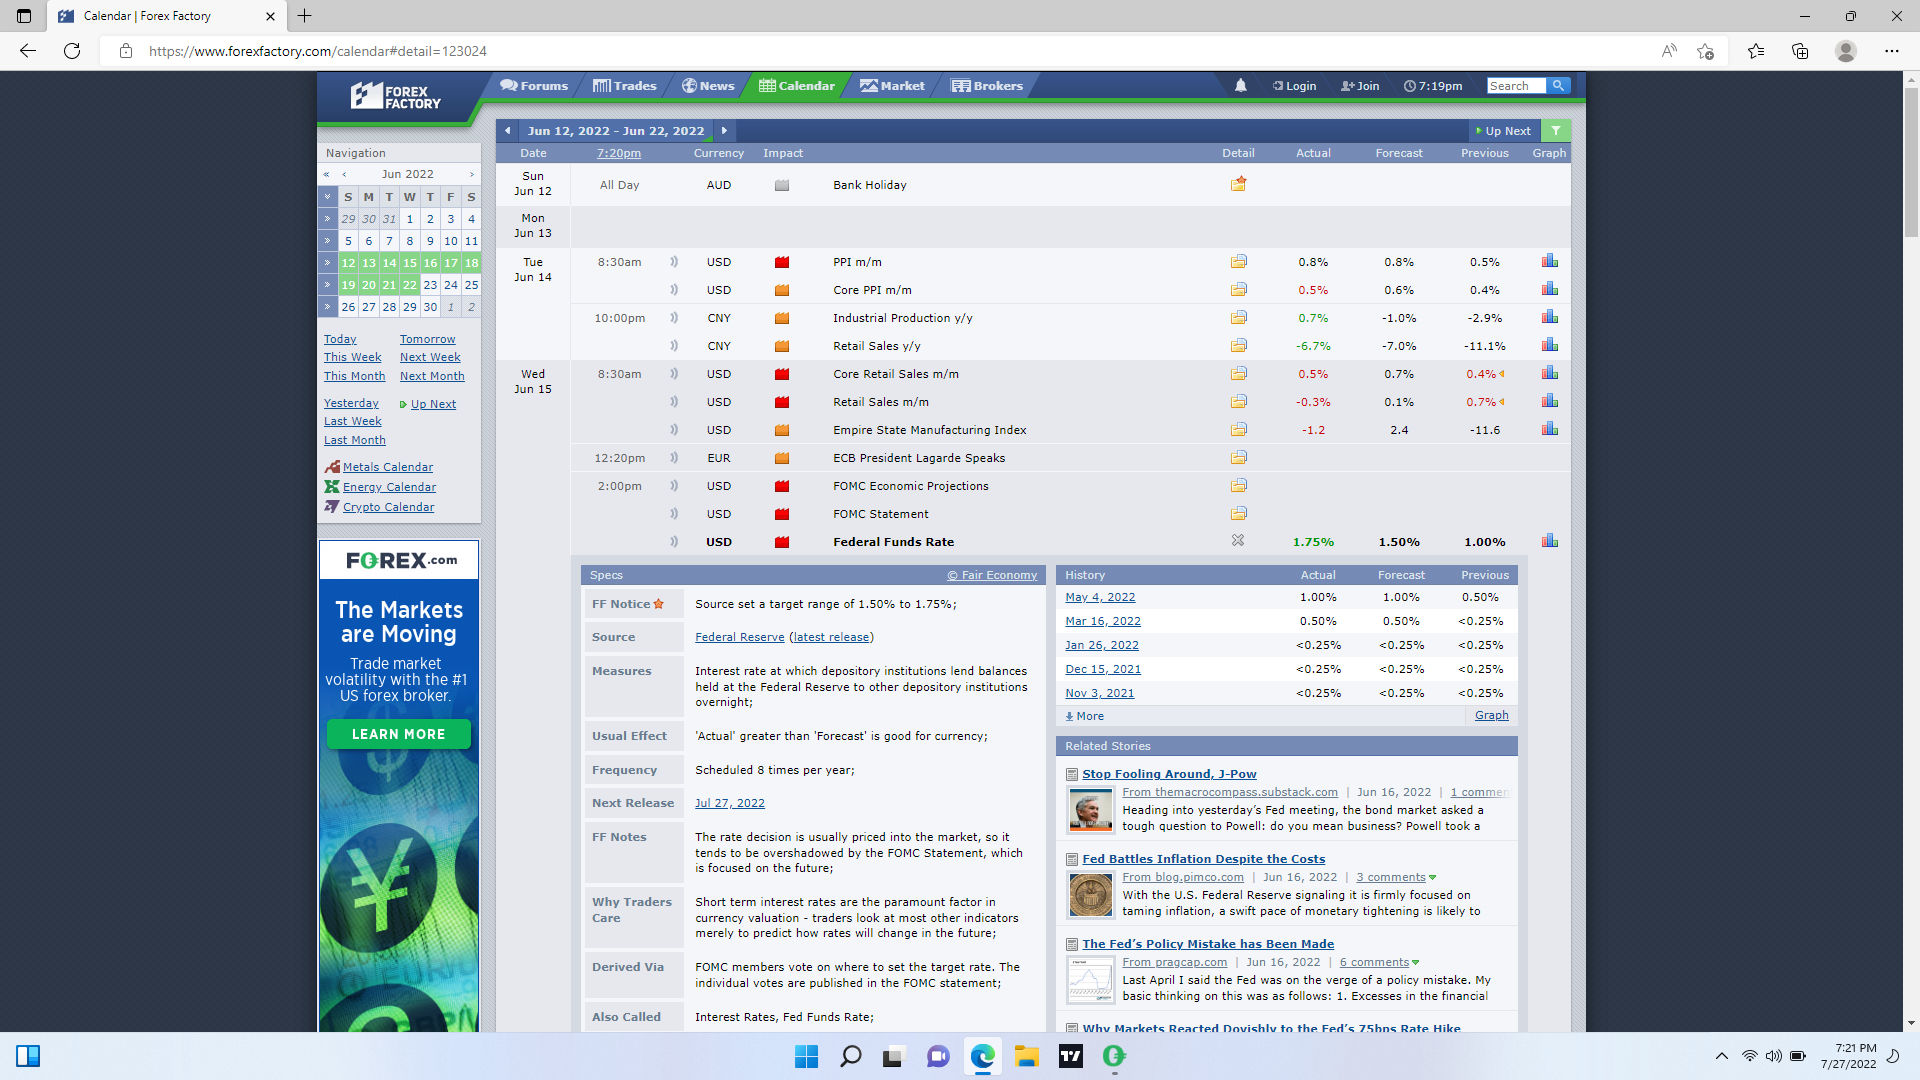
Task: Click the Federal Reserve source link
Action: pos(739,637)
